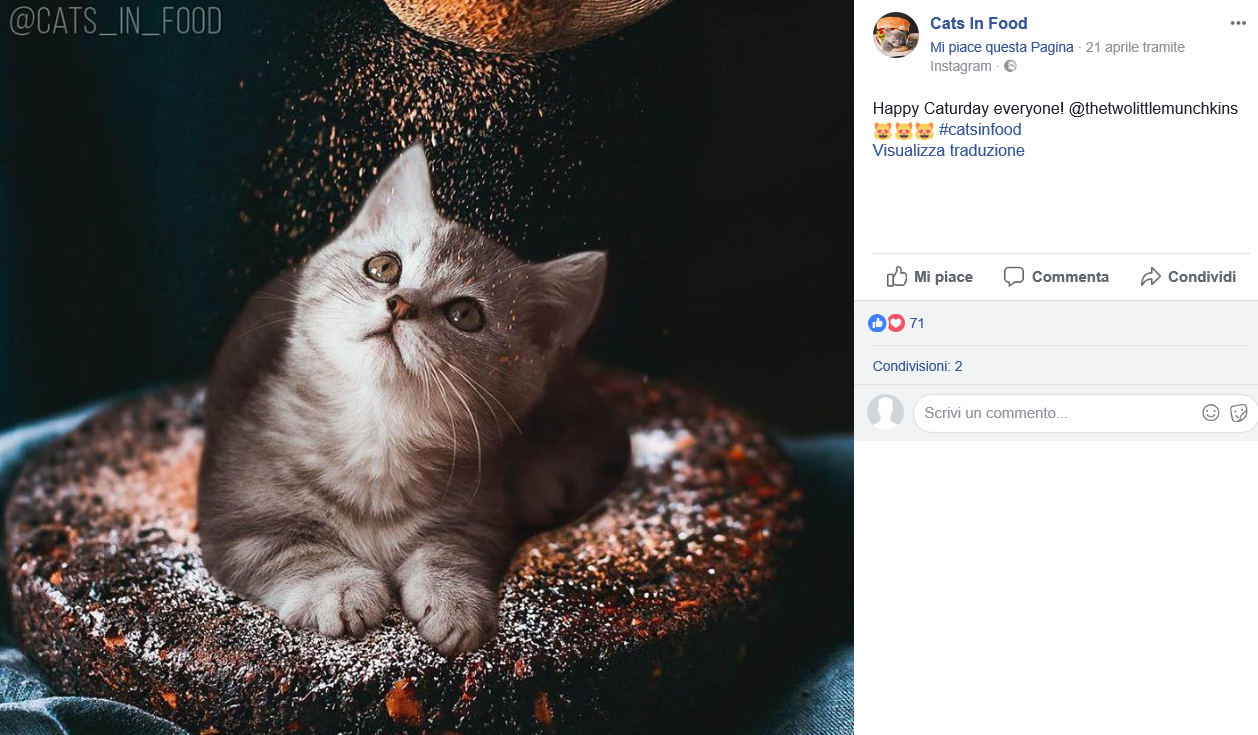
Task: Click the blue thumbs-up reaction icon
Action: [x=877, y=323]
